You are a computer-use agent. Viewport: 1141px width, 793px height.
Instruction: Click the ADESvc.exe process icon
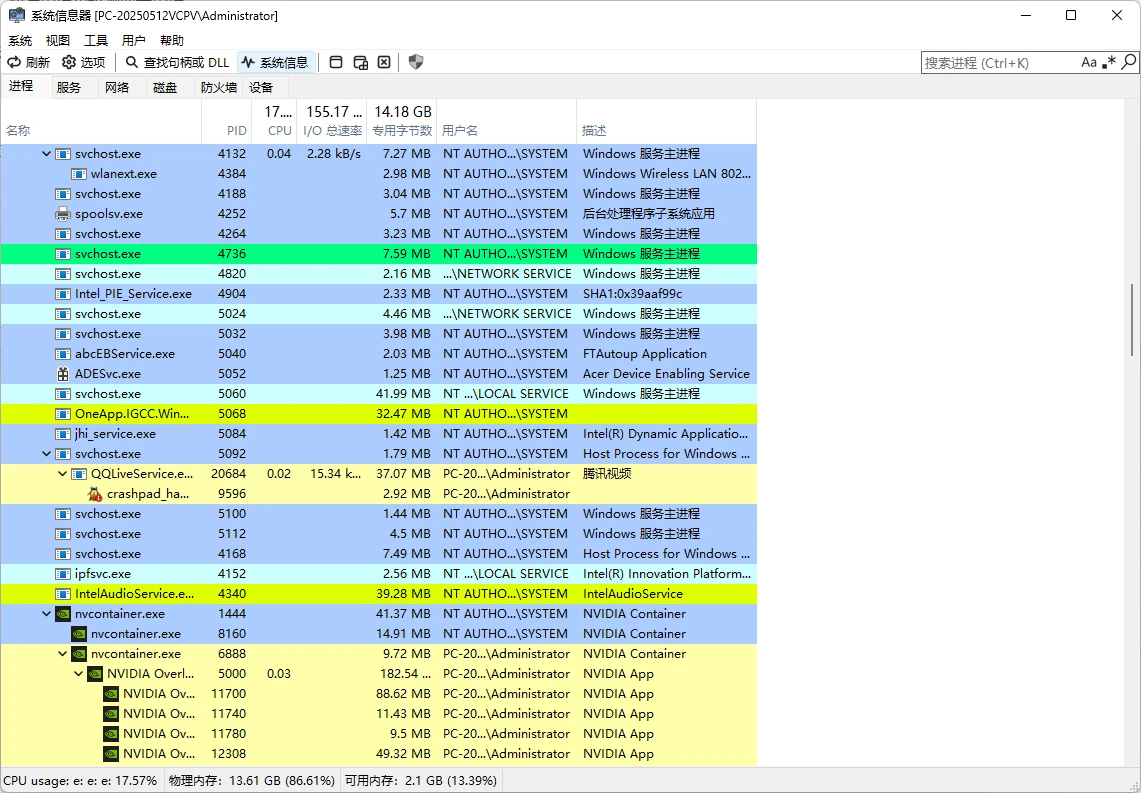coord(63,374)
